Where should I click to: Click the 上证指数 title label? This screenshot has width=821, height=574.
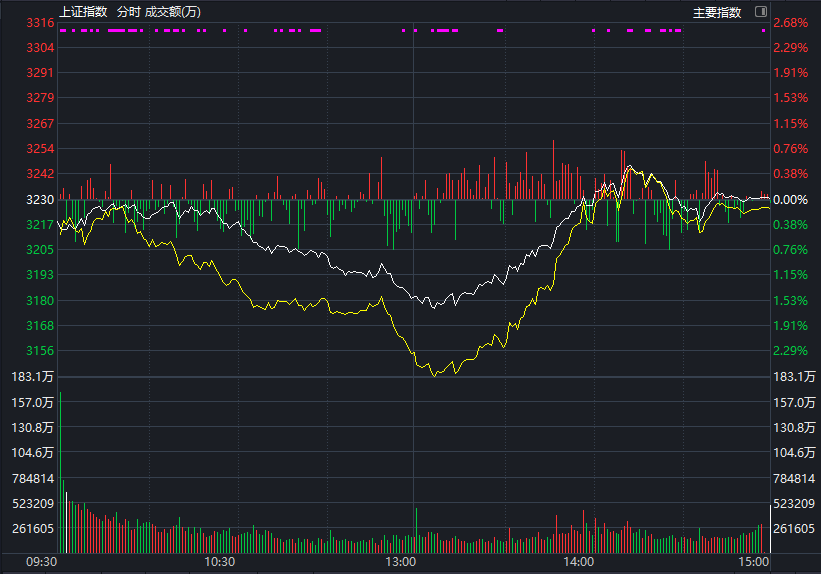[x=83, y=12]
